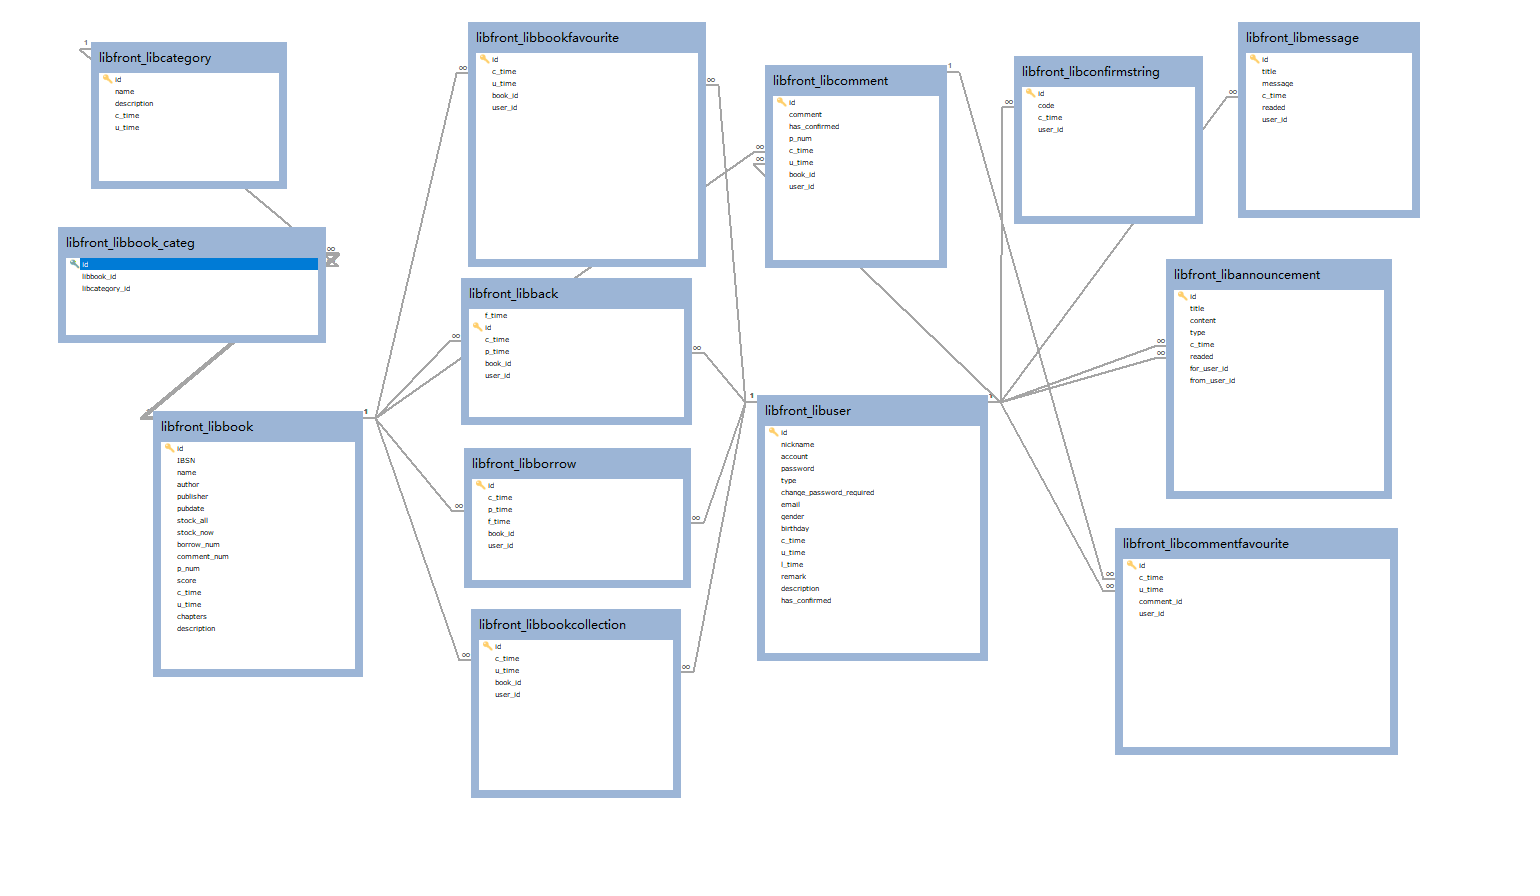Viewport: 1540px width, 896px height.
Task: Select the stock_all field in libfront_libbook
Action: coord(193,521)
